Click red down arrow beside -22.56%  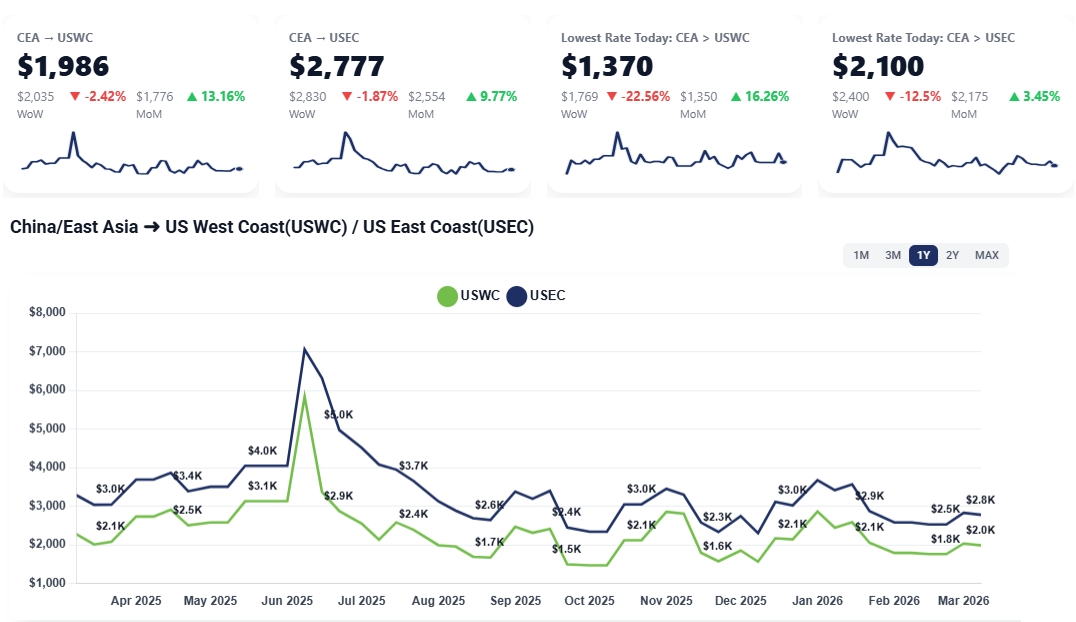pos(611,97)
